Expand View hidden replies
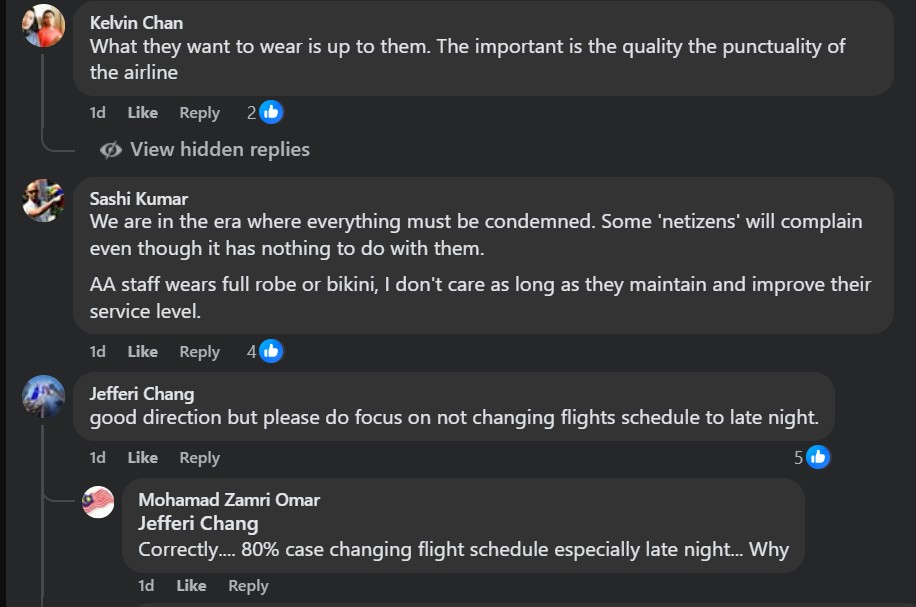 point(219,150)
